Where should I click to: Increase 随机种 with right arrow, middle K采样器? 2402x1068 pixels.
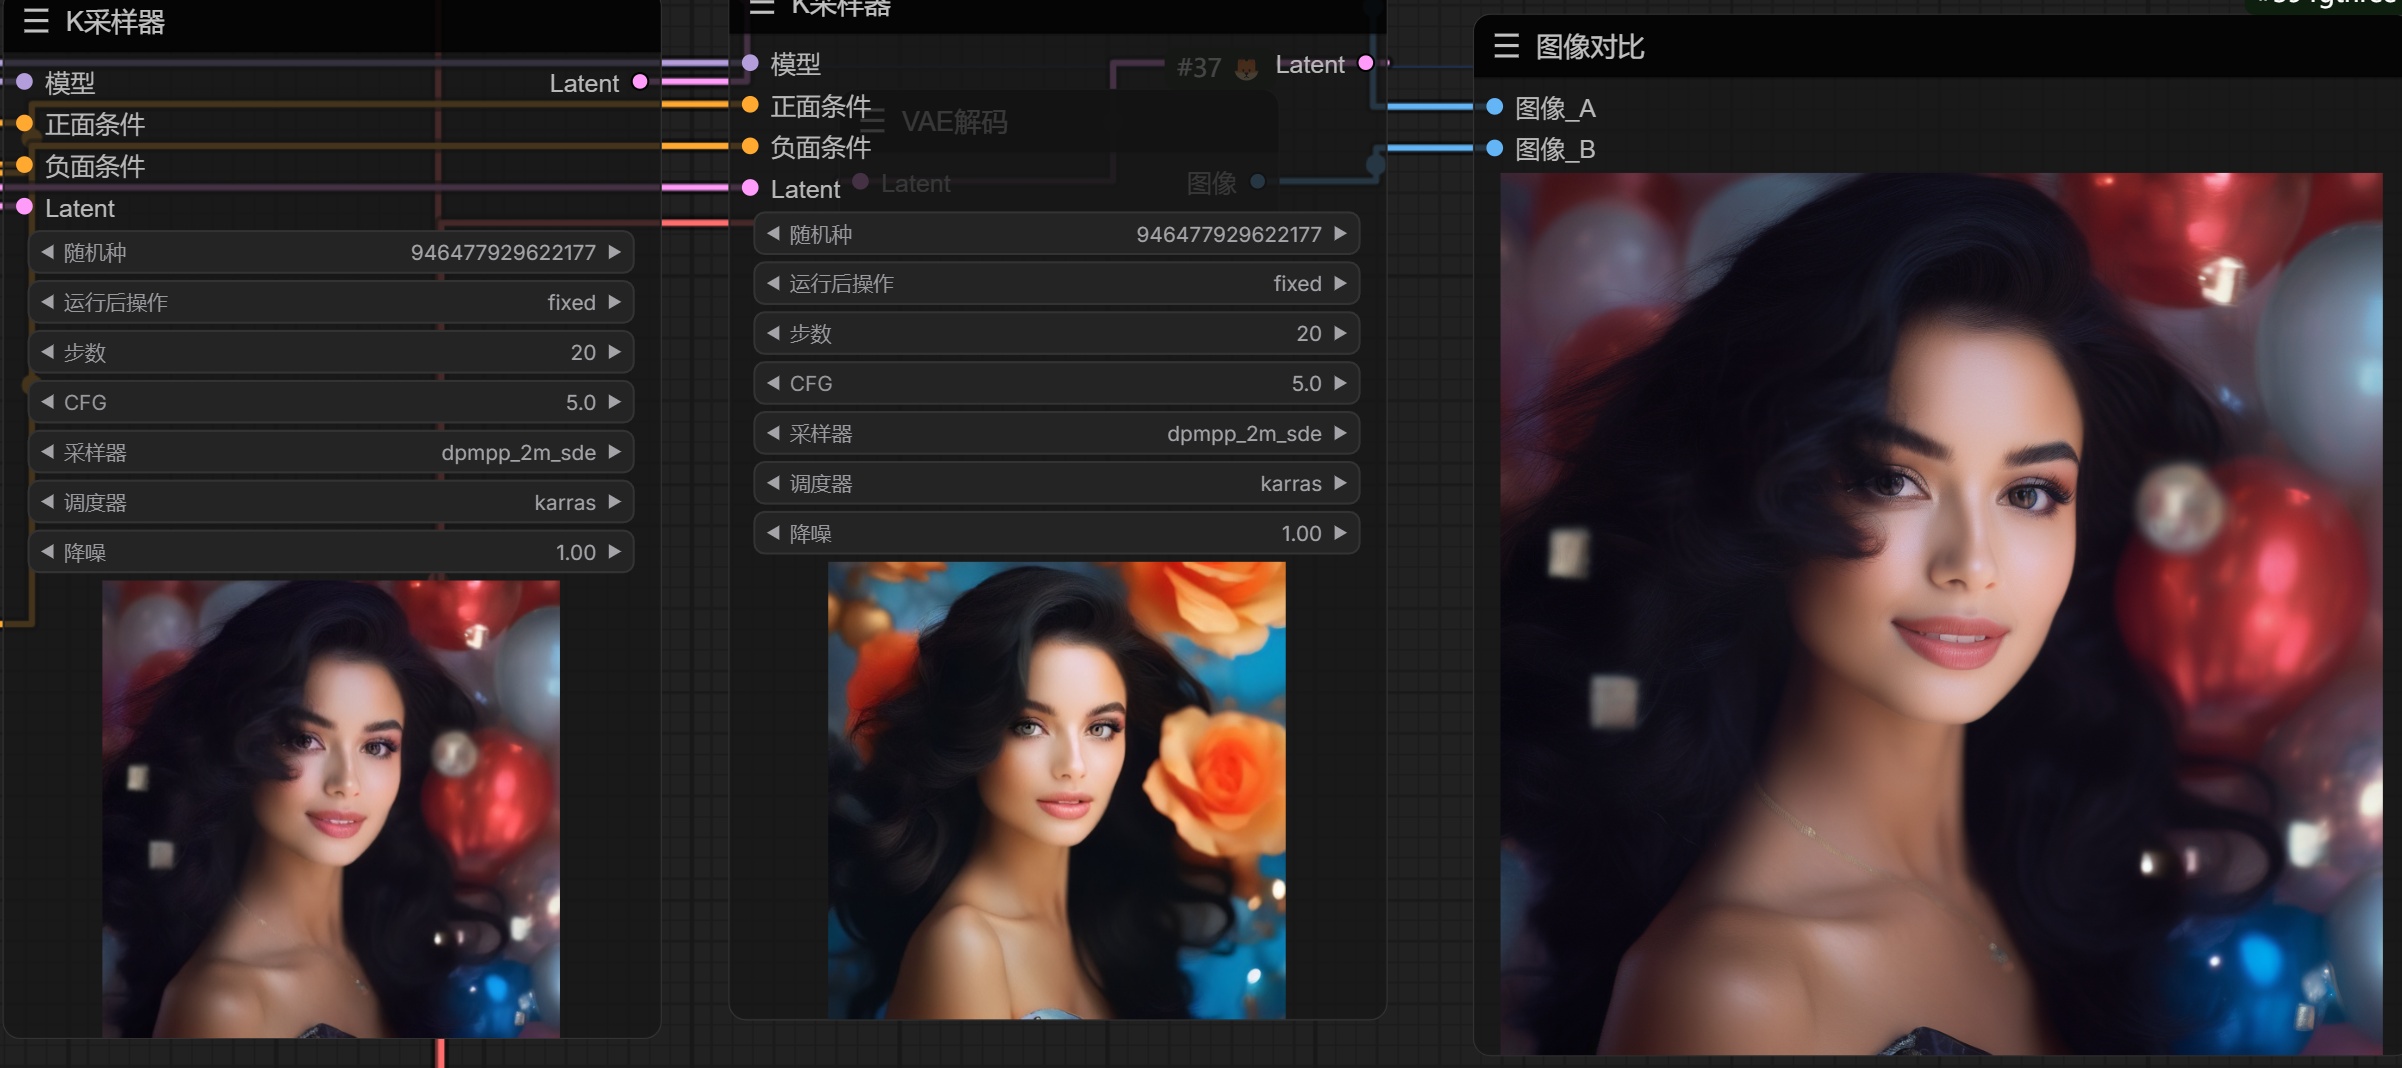point(1341,233)
